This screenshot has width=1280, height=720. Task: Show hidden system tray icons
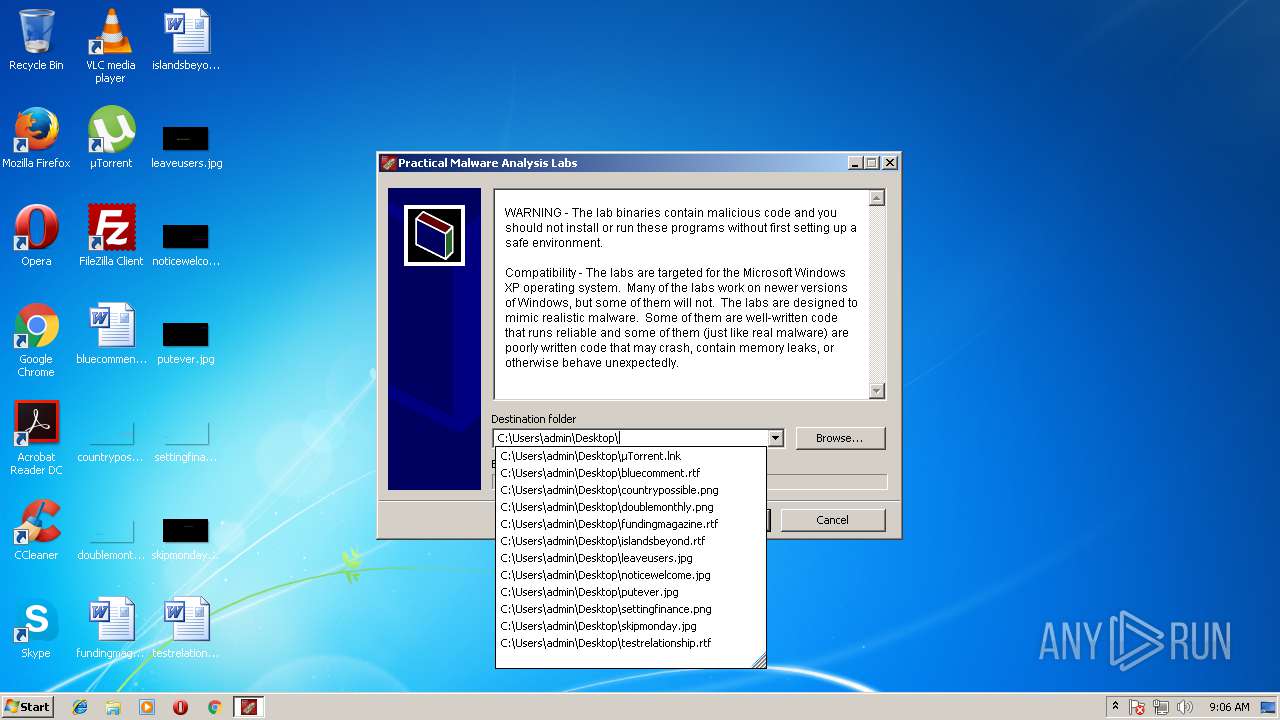(1115, 706)
